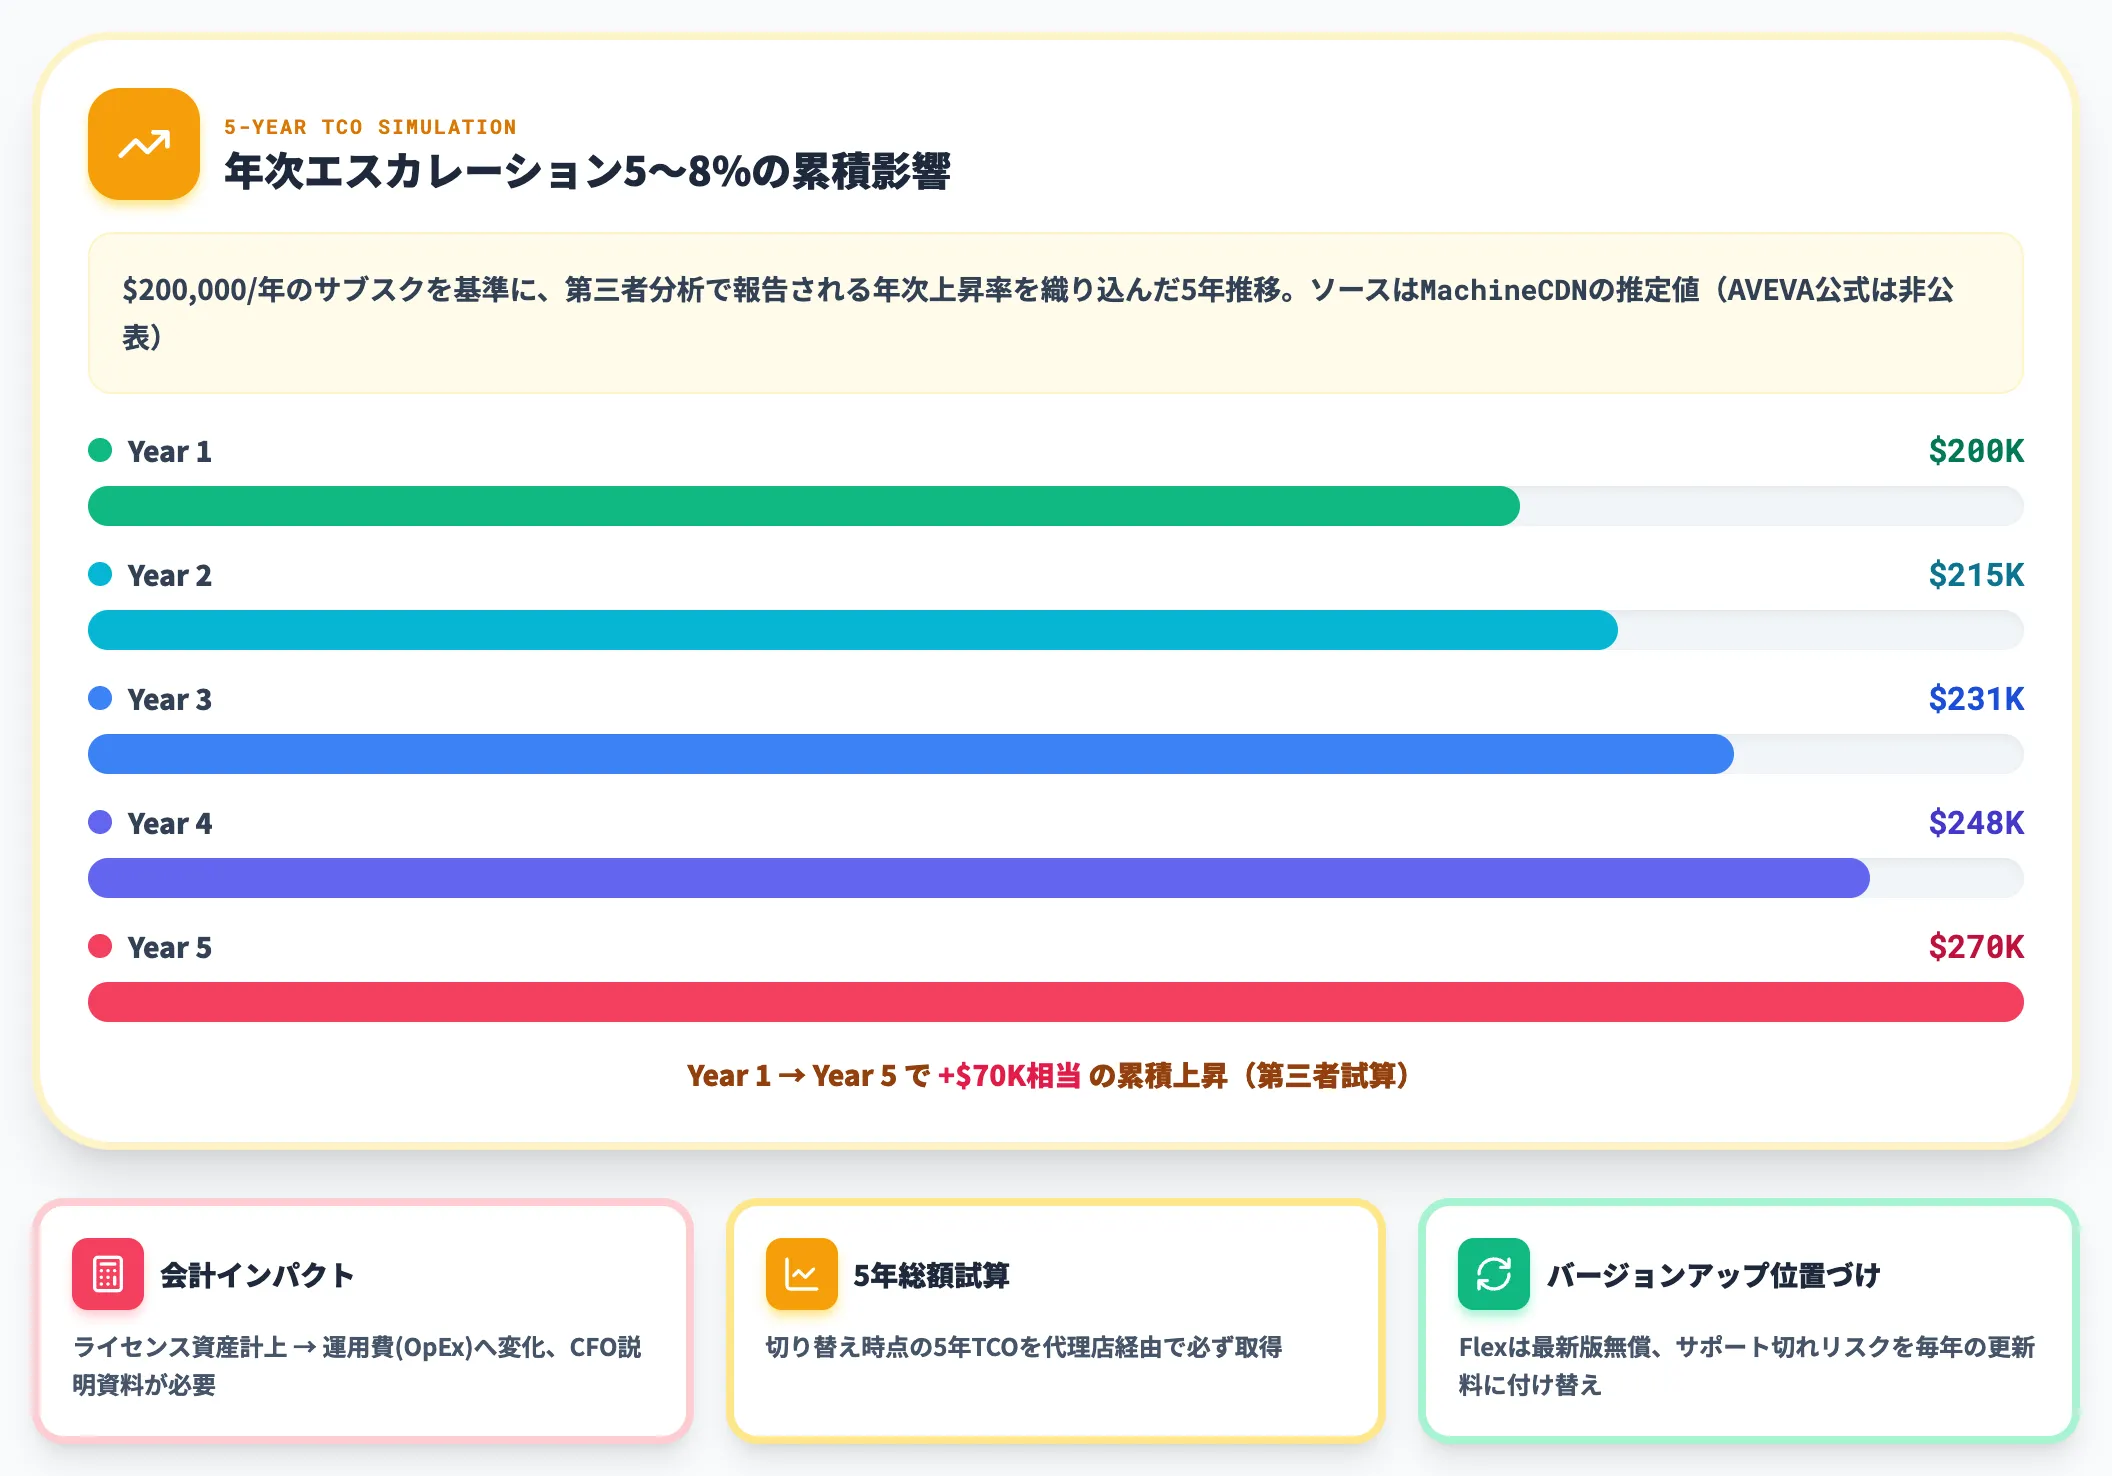Image resolution: width=2112 pixels, height=1476 pixels.
Task: Click the $215K value
Action: click(x=1976, y=575)
